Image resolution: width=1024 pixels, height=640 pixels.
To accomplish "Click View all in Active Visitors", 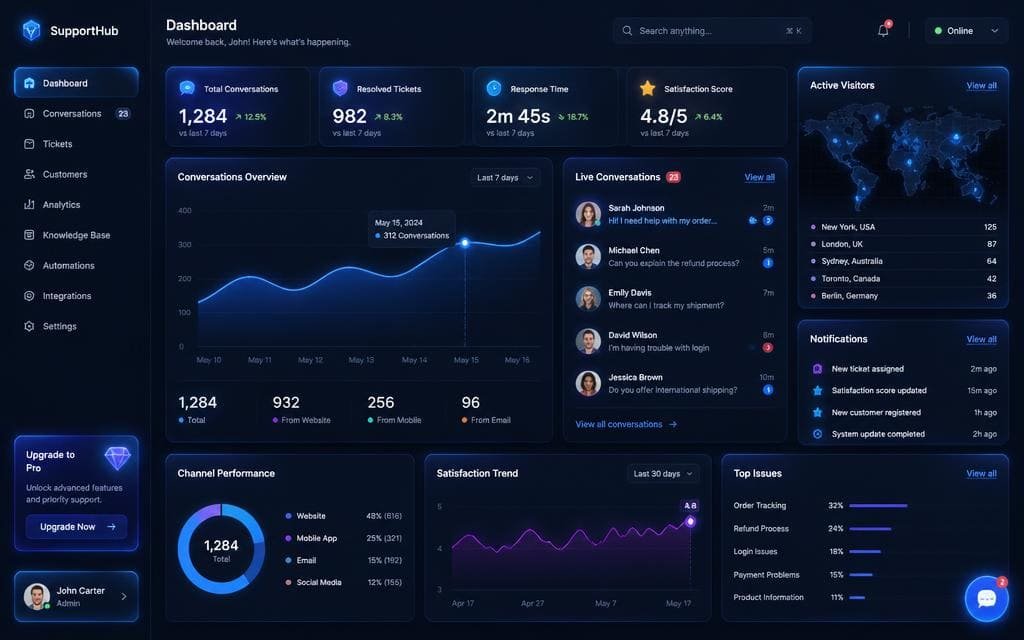I will tap(981, 86).
